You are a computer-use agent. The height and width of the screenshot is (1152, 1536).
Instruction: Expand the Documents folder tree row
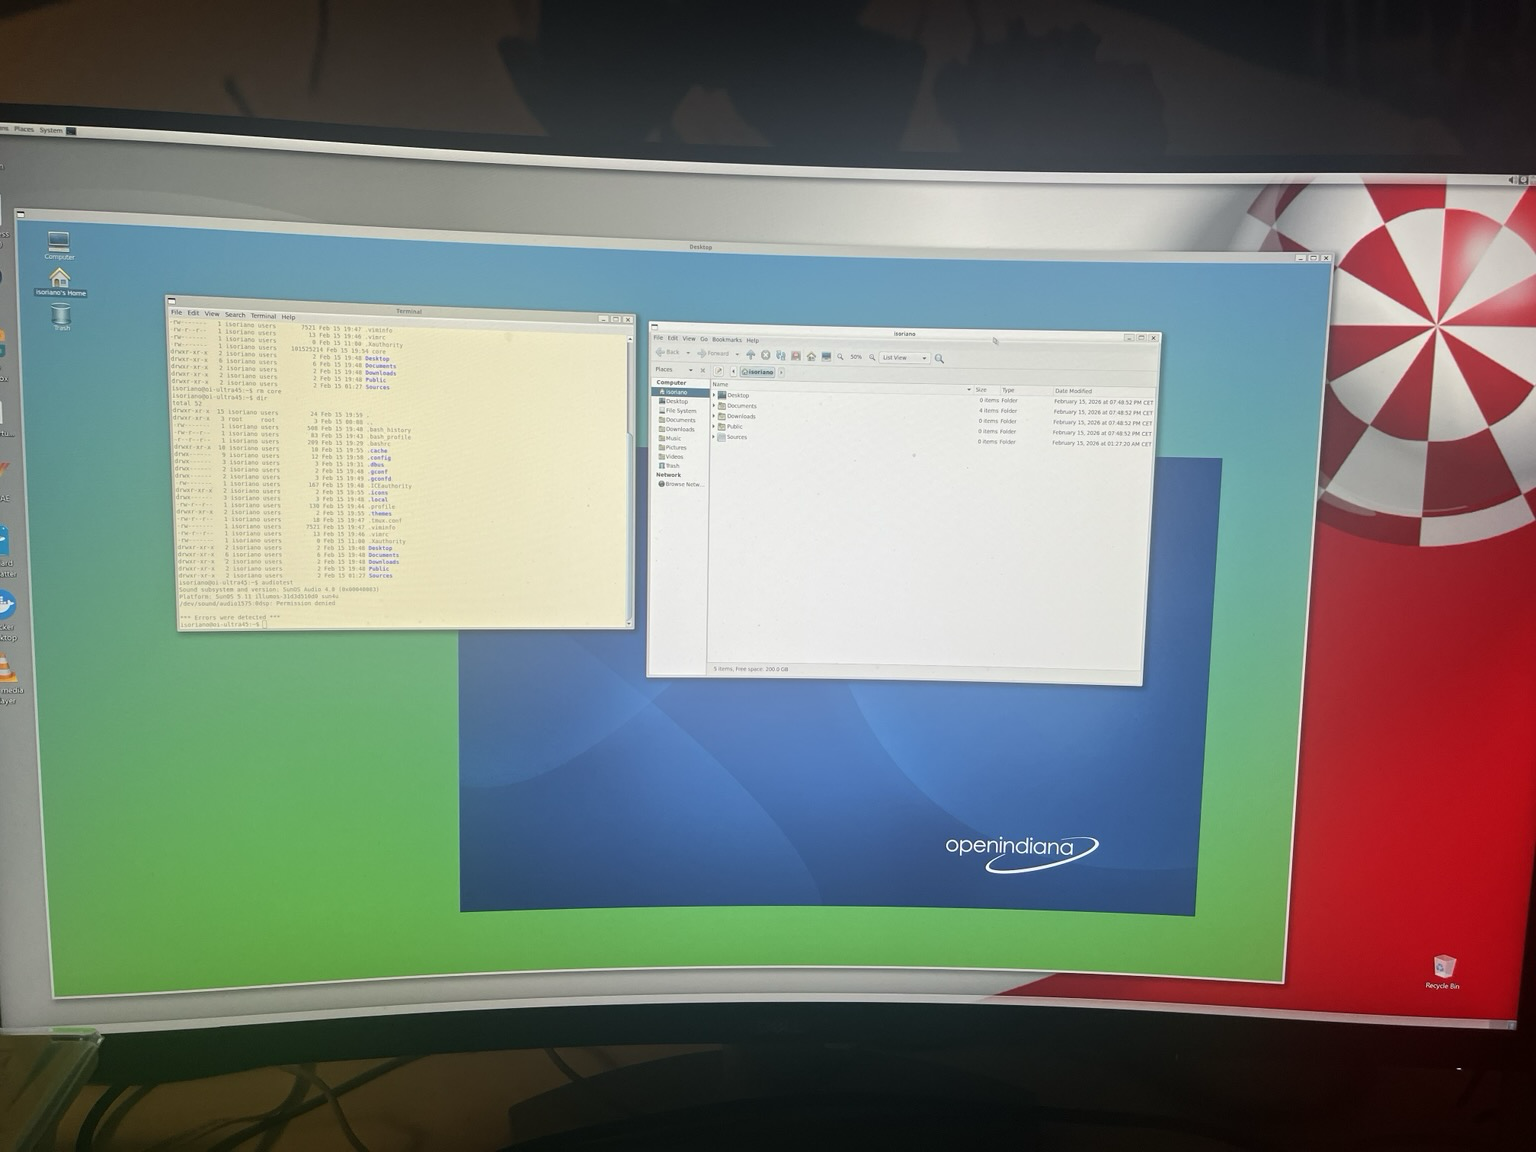point(714,405)
